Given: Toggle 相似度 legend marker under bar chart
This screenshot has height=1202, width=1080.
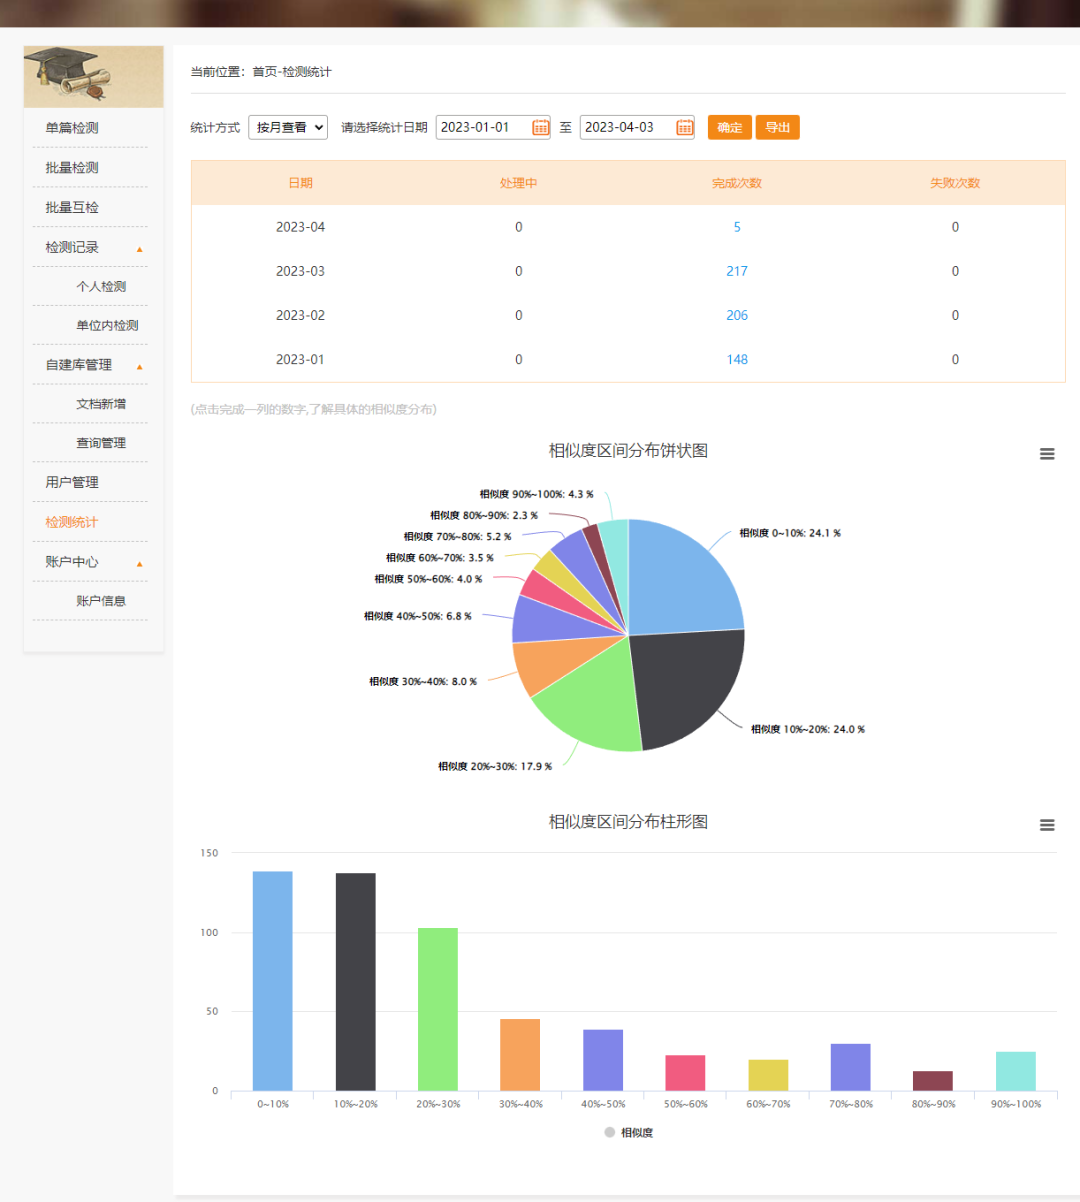Looking at the screenshot, I should tap(610, 1132).
